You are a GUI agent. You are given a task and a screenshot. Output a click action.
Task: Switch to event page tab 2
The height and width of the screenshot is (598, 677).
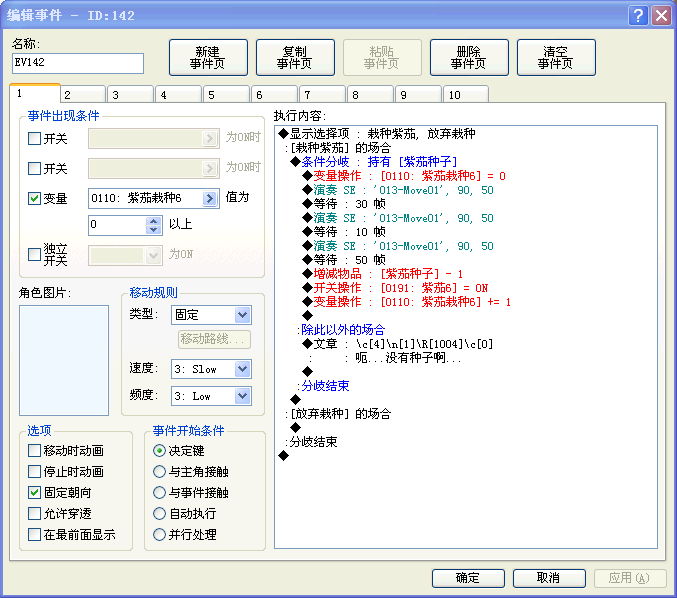(x=83, y=95)
